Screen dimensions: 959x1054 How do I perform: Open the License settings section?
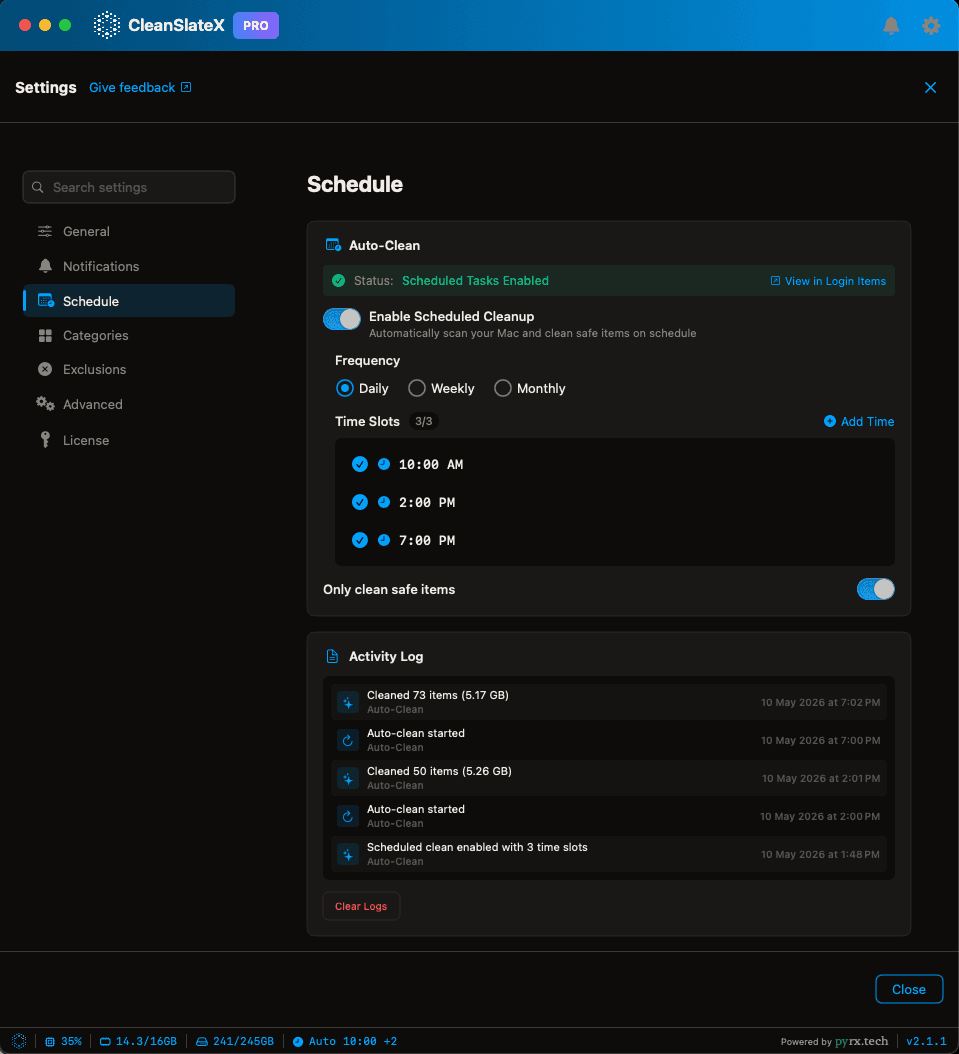point(129,440)
